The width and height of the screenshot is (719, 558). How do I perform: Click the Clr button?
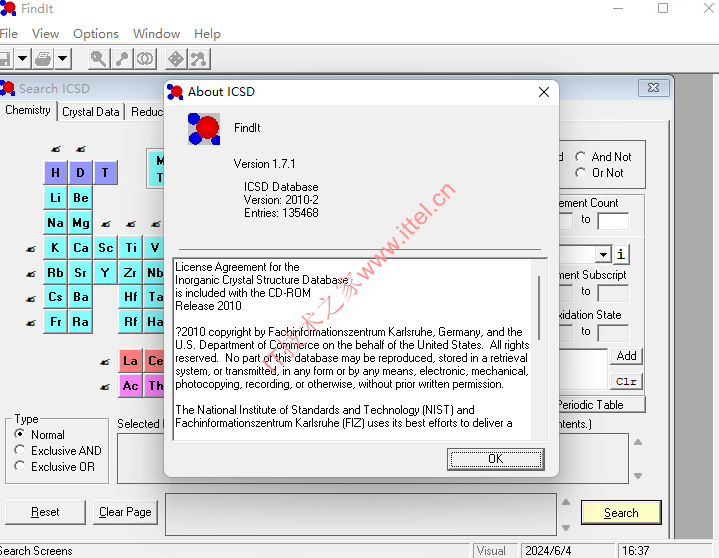[x=626, y=381]
